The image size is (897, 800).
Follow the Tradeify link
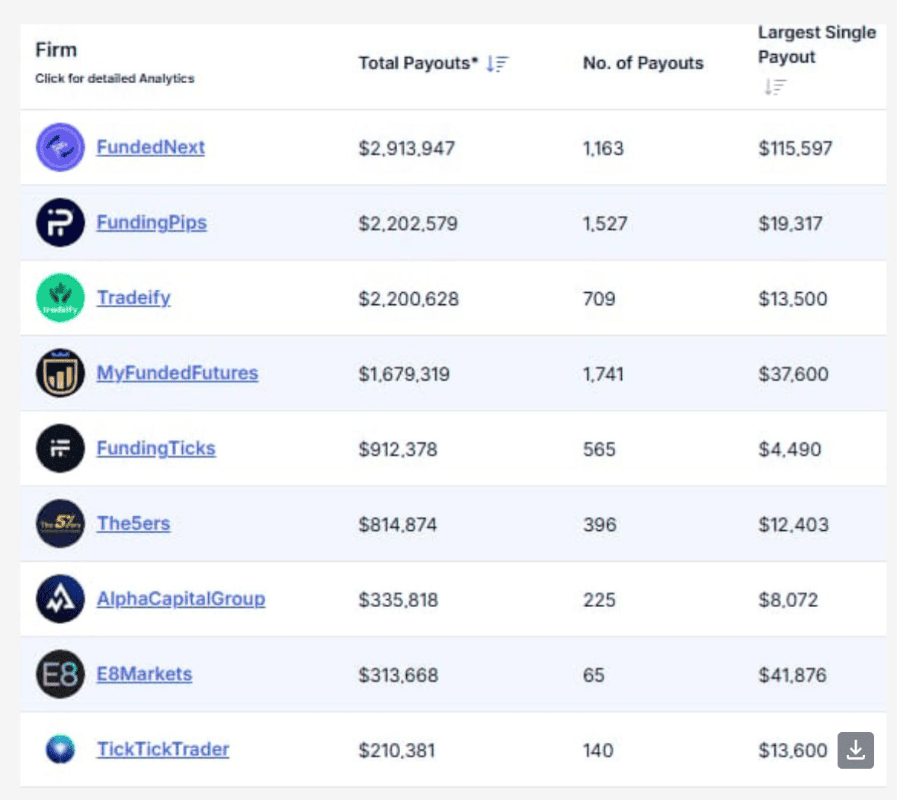[x=133, y=298]
